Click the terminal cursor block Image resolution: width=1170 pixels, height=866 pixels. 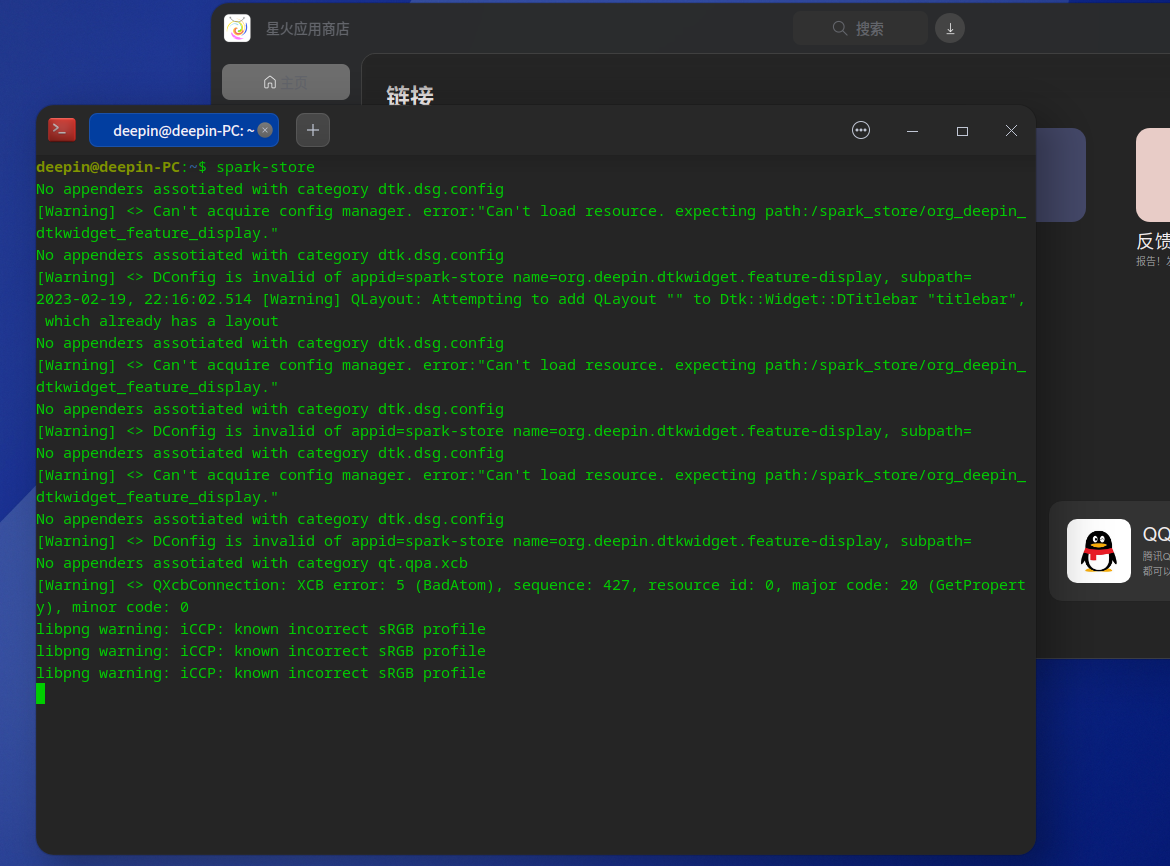pos(40,694)
